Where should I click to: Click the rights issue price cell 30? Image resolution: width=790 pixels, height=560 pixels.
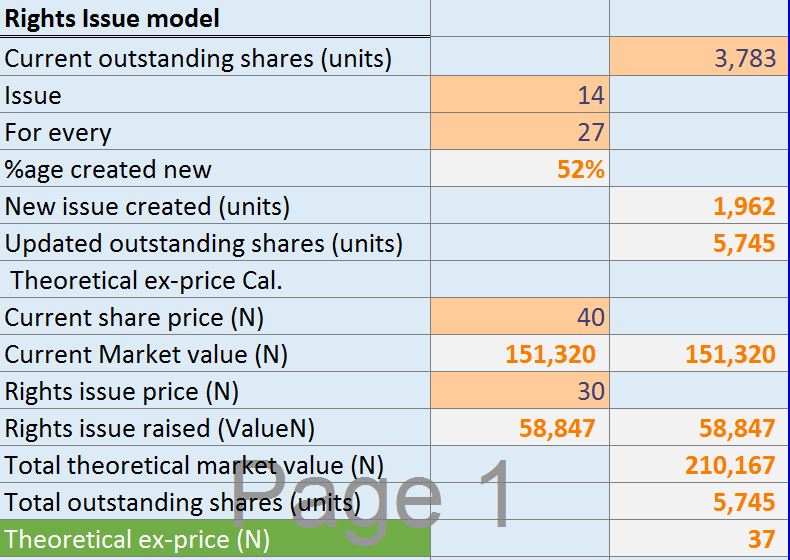click(519, 391)
